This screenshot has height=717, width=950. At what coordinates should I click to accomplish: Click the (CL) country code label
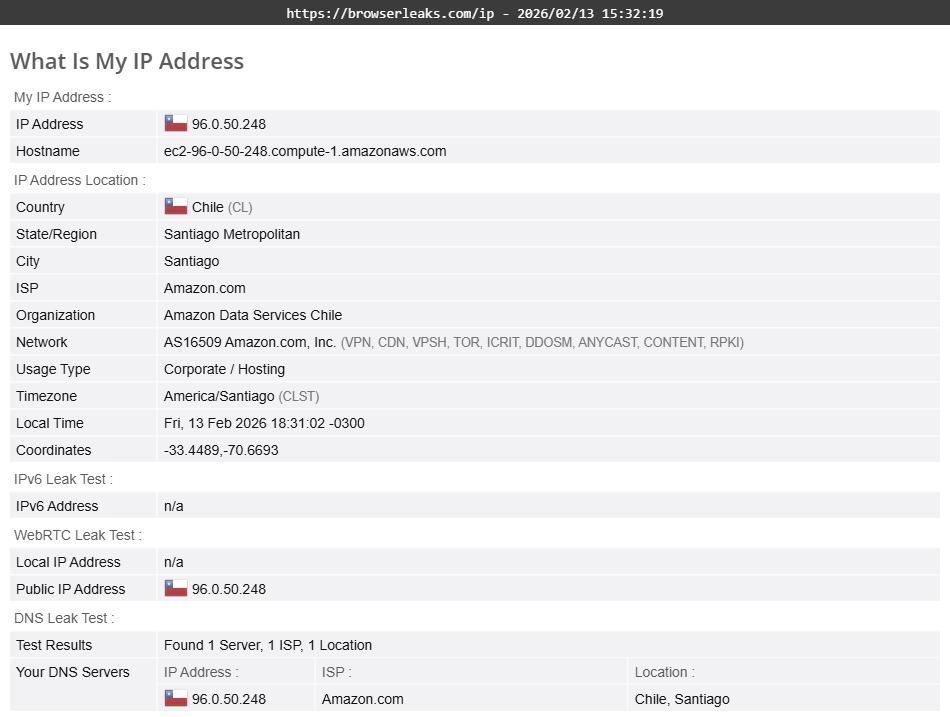click(240, 206)
